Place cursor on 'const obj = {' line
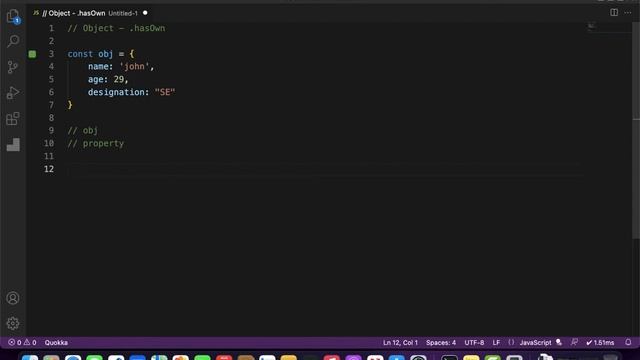 [100, 54]
